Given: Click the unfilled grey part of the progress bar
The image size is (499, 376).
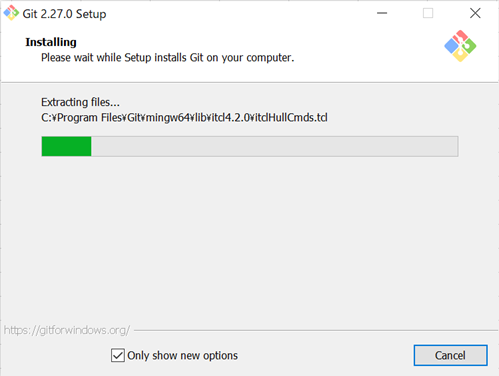Looking at the screenshot, I should point(274,146).
